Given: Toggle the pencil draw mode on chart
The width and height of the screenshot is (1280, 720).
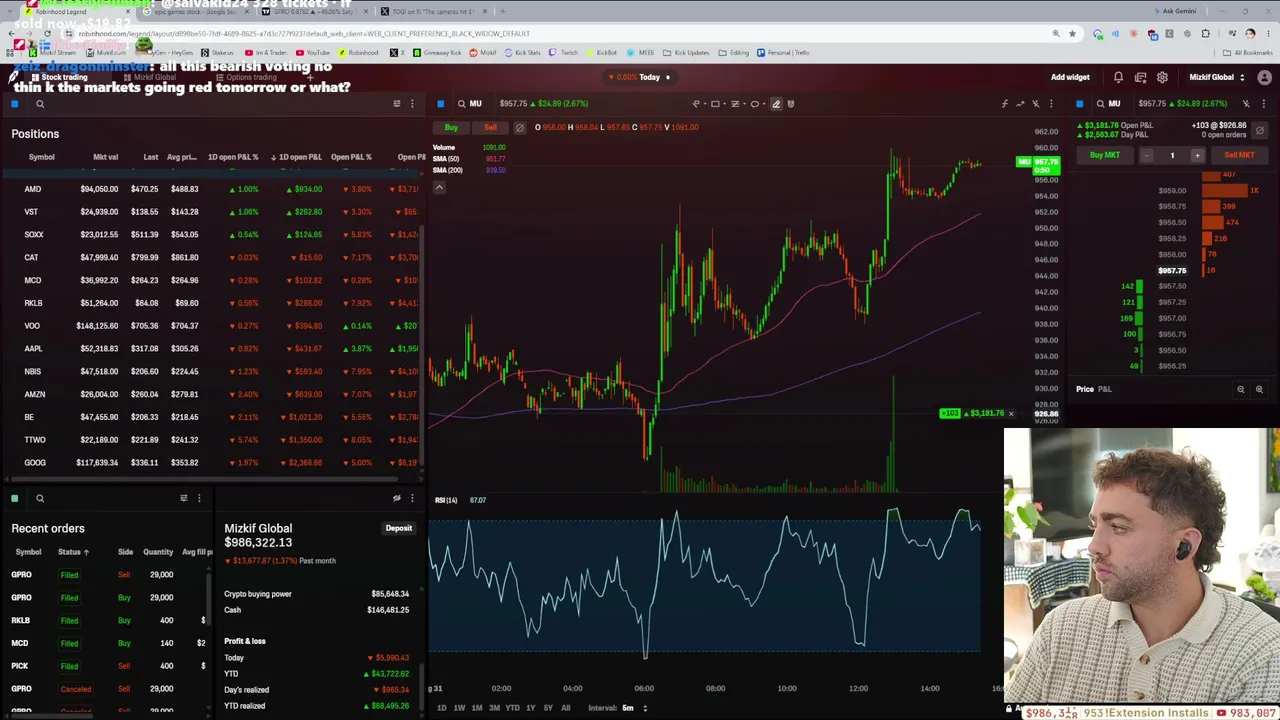Looking at the screenshot, I should (x=776, y=104).
